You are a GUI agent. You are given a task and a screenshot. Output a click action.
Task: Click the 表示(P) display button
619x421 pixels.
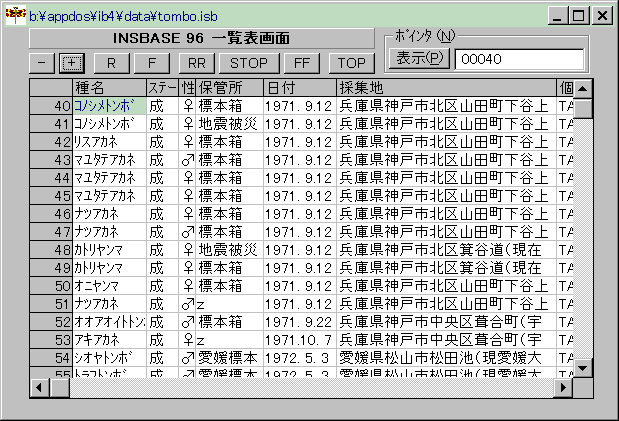[x=419, y=59]
